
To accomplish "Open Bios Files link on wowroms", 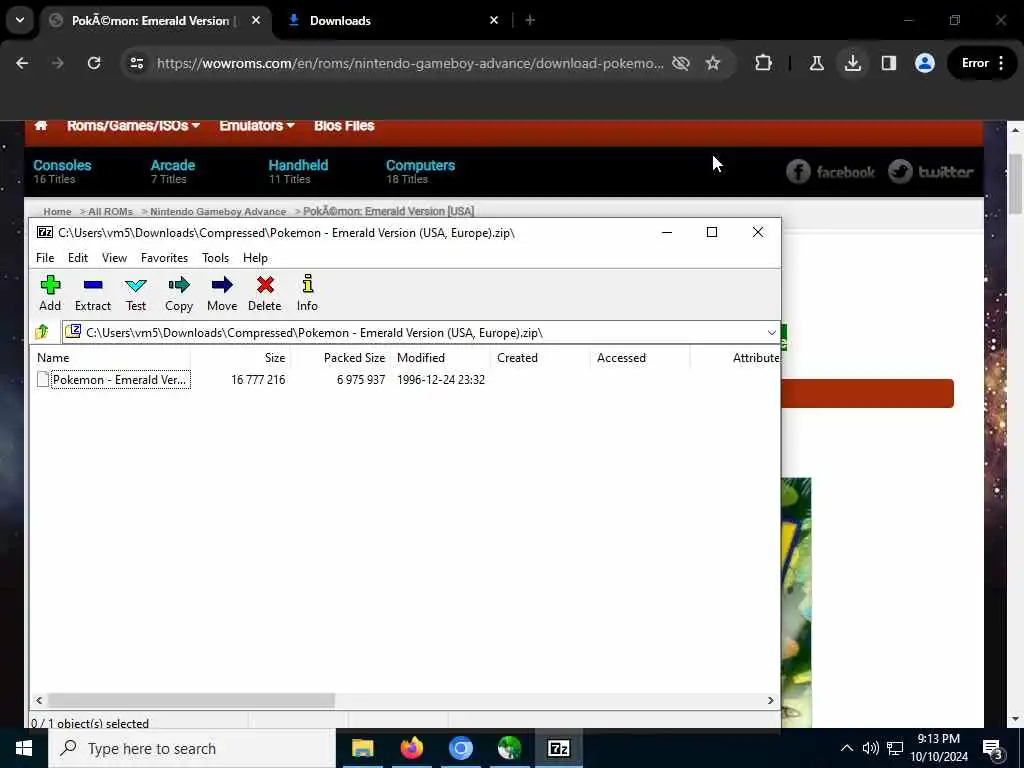I will tap(344, 125).
